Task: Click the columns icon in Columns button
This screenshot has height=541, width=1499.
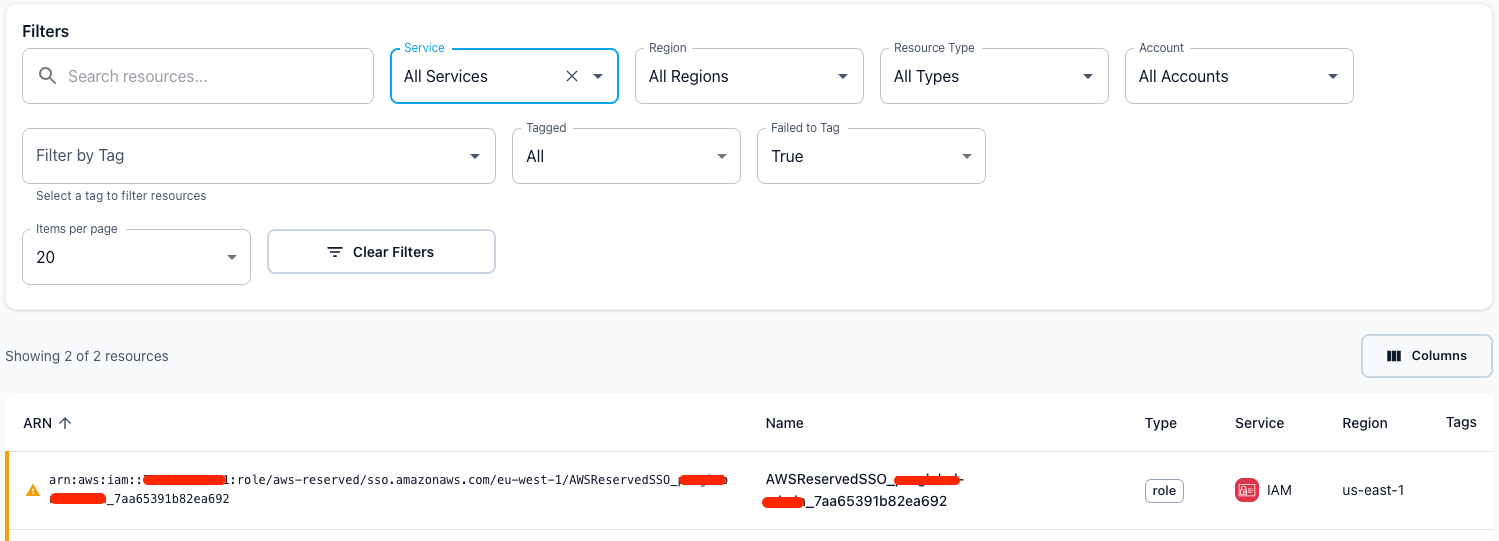Action: click(x=1394, y=356)
